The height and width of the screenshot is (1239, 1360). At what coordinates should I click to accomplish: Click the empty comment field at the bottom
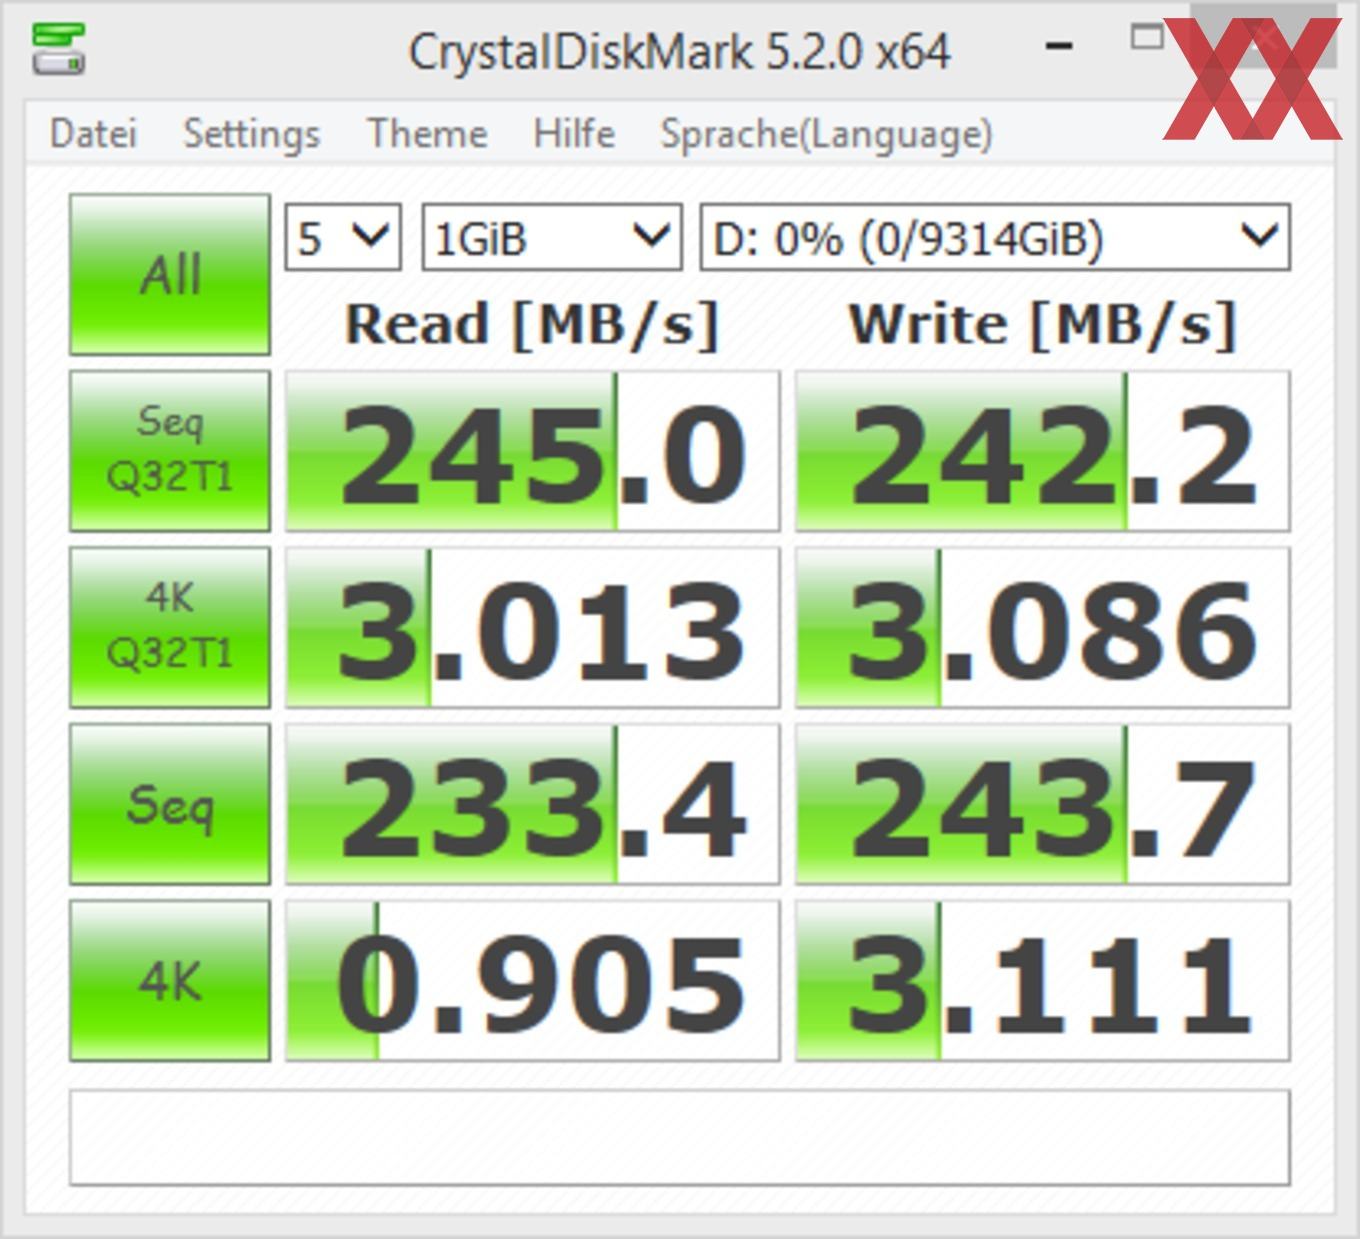680,1138
